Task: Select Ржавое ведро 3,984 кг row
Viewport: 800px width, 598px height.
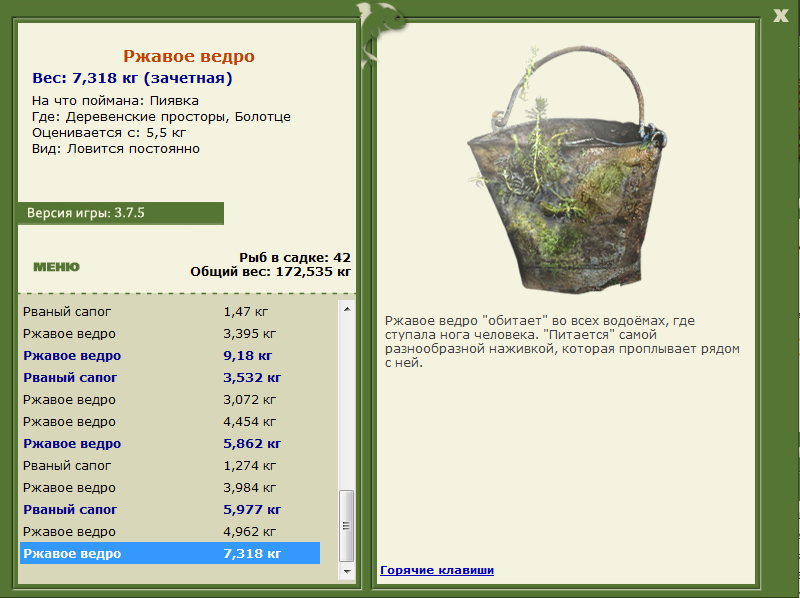Action: coord(170,487)
